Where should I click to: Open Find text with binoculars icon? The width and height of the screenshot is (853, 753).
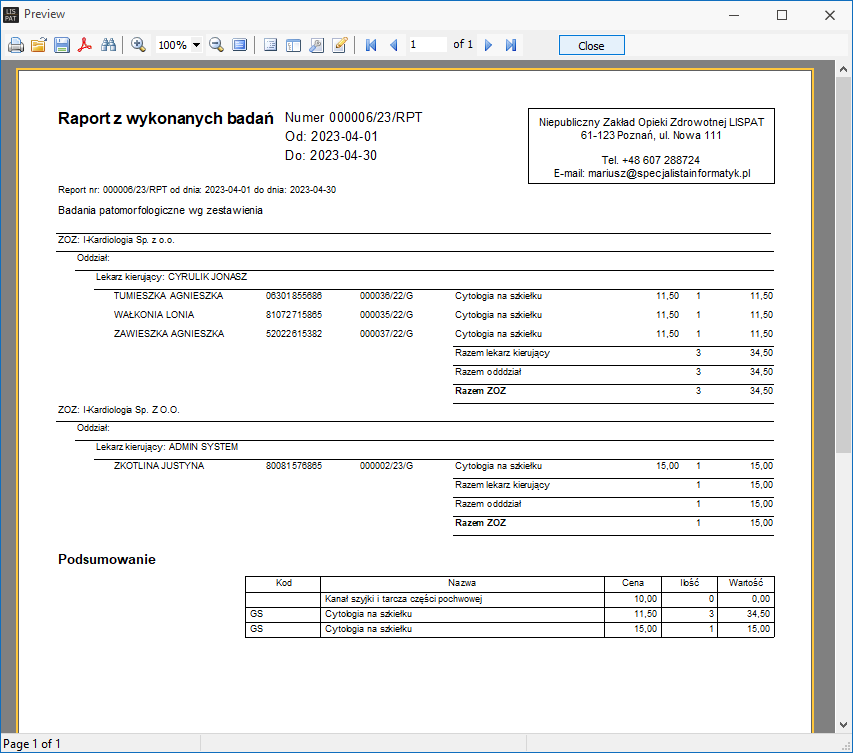109,45
